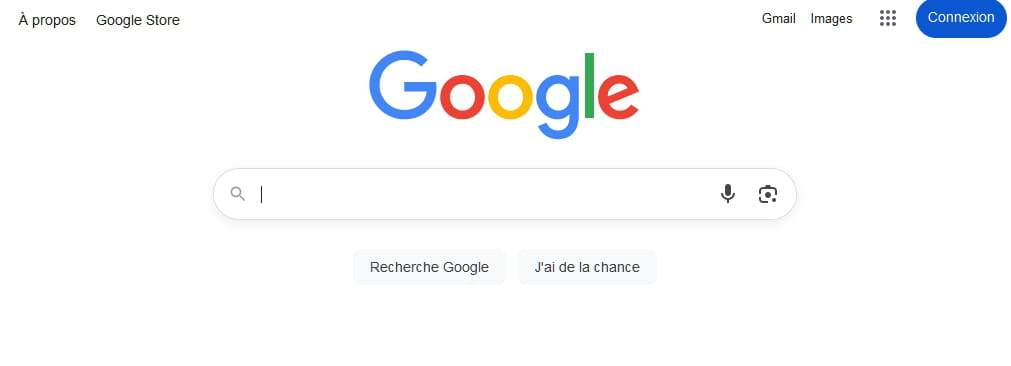Screen dimensions: 1011x366
Task: Click the blue capital G of the logo
Action: (x=402, y=85)
